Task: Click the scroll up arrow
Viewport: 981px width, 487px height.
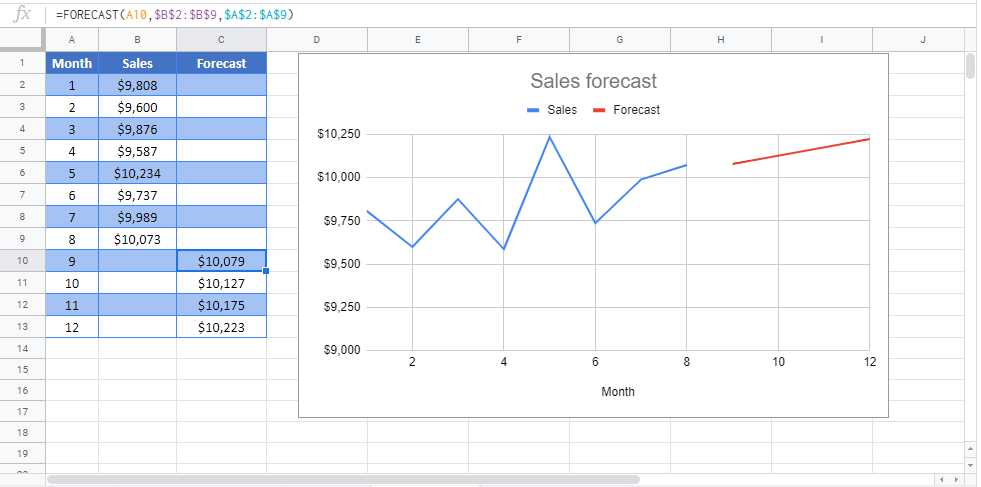Action: pyautogui.click(x=970, y=449)
